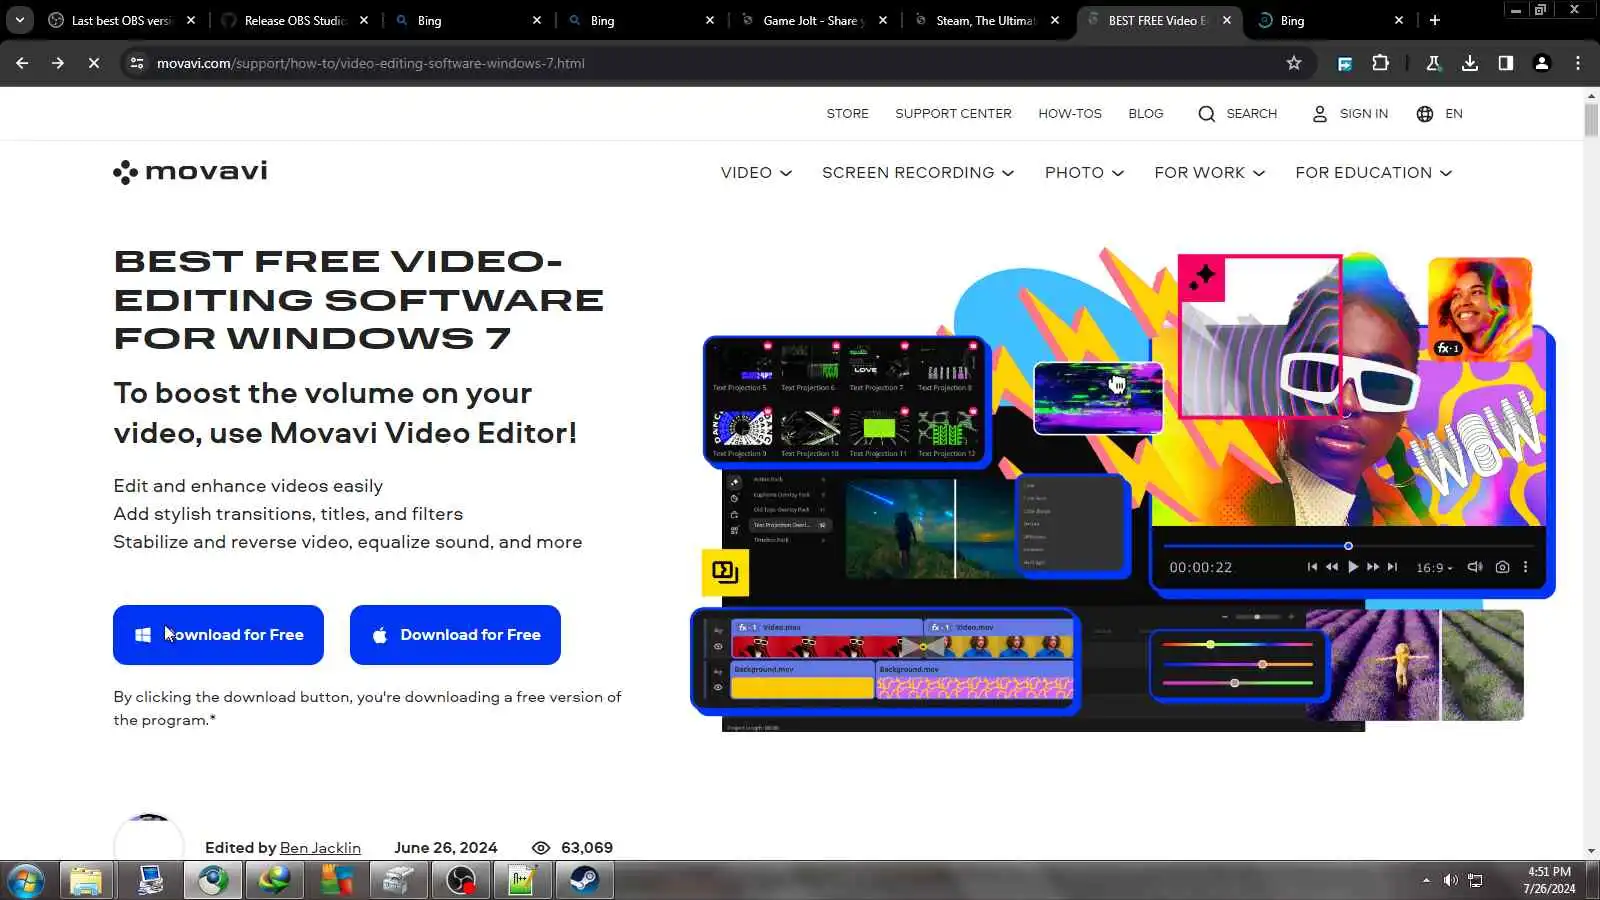Screen dimensions: 1600x900
Task: Open the STORE link
Action: 847,114
